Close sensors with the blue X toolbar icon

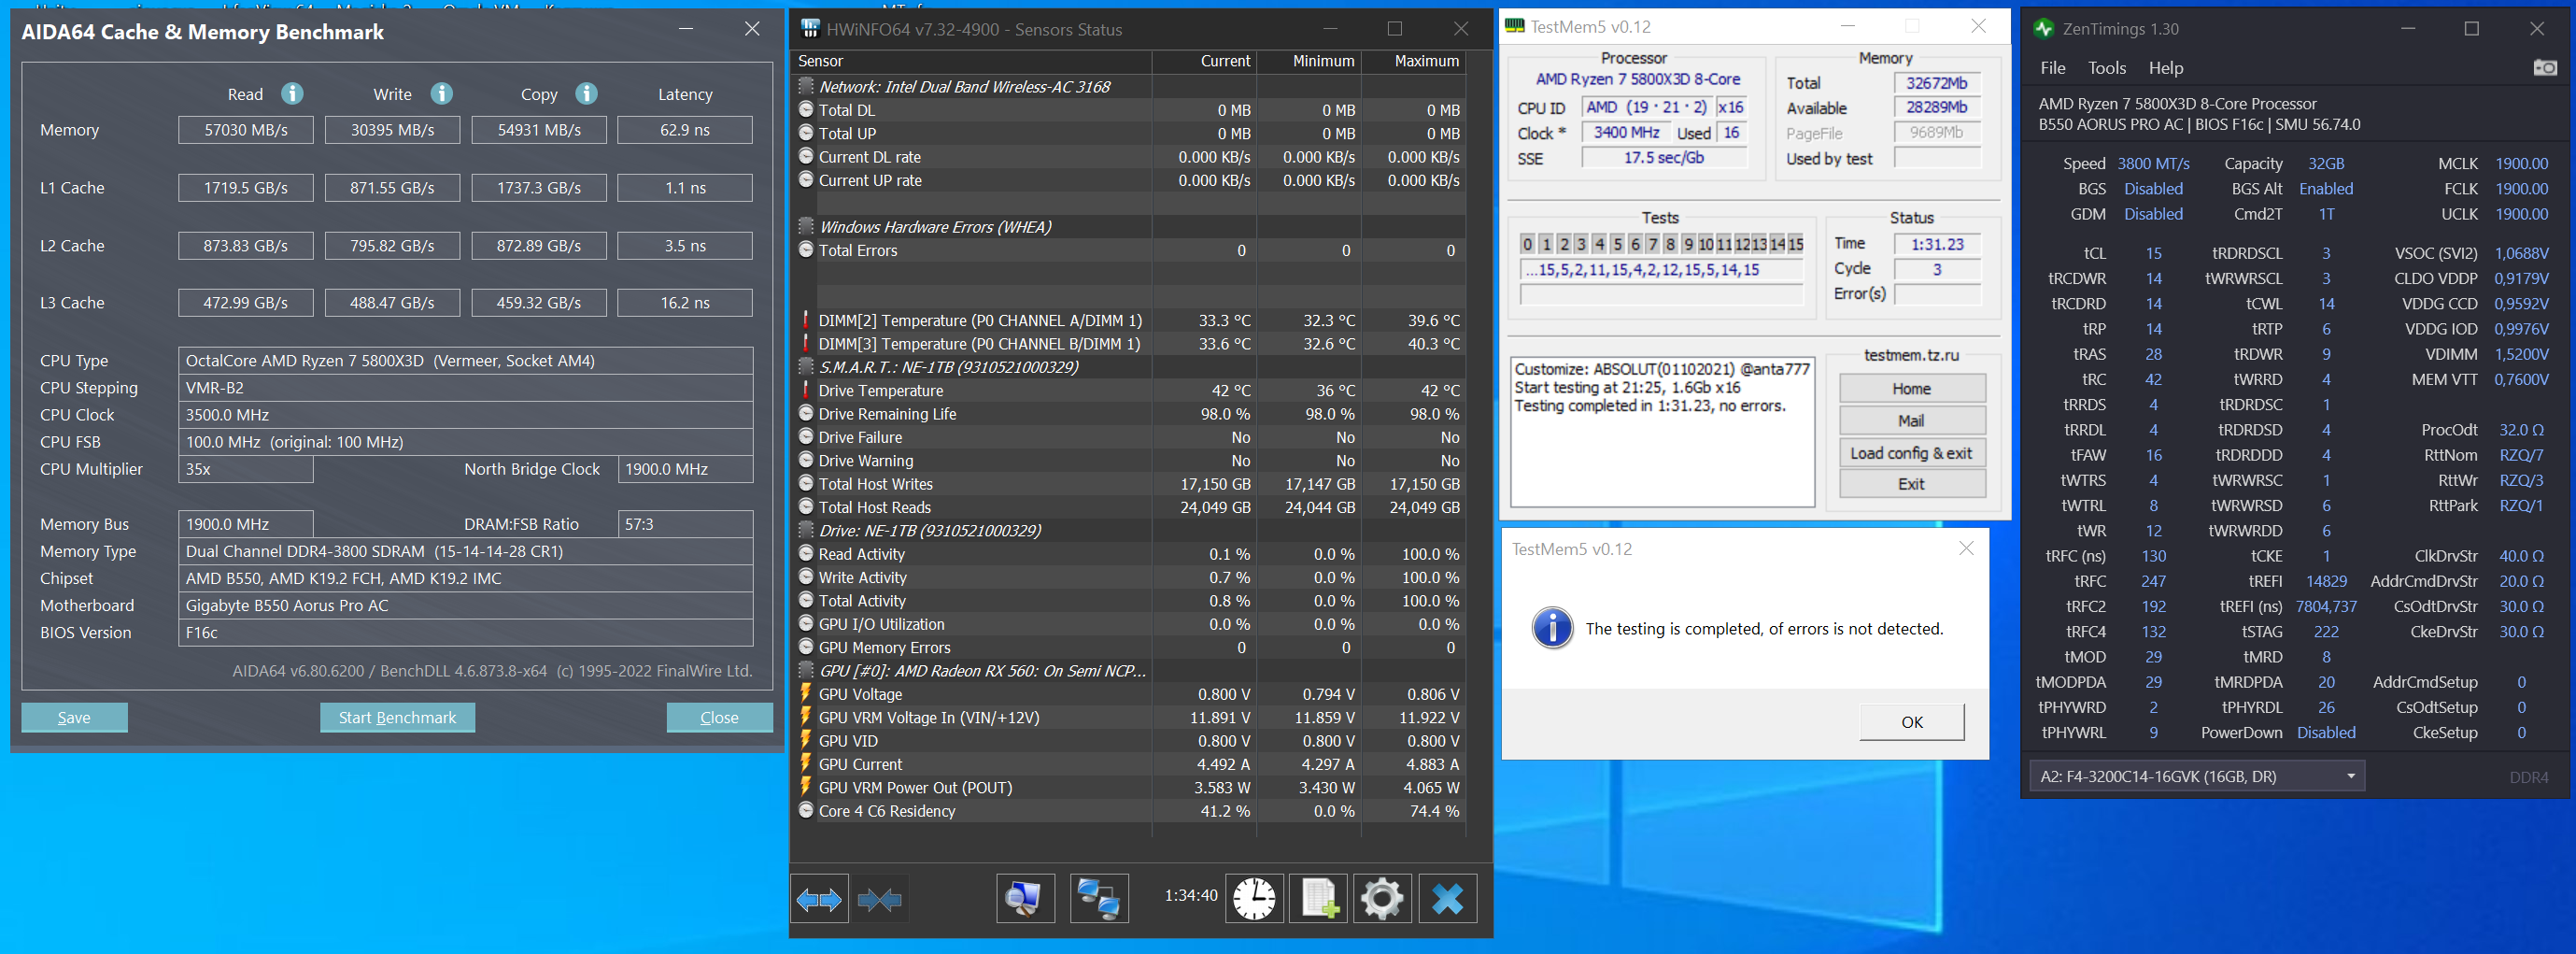[x=1448, y=899]
